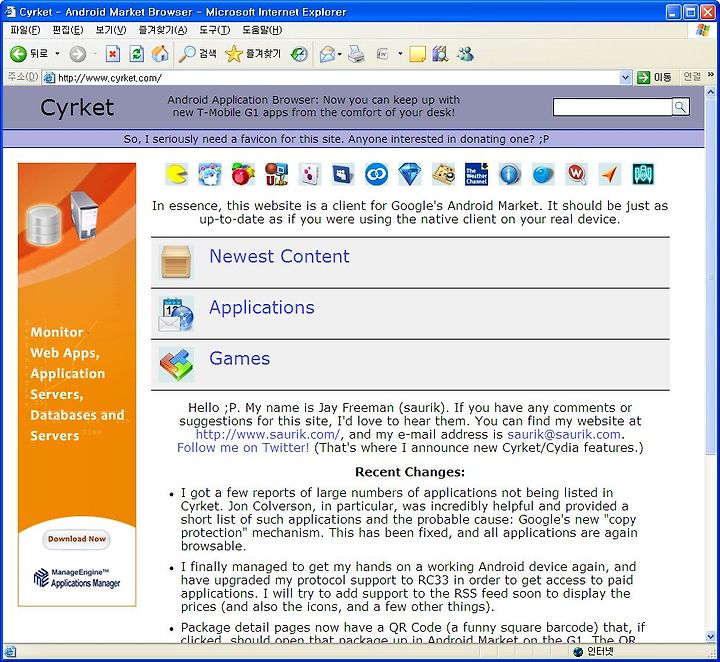Click the ManageEngine Applications Manager logo

(x=77, y=578)
